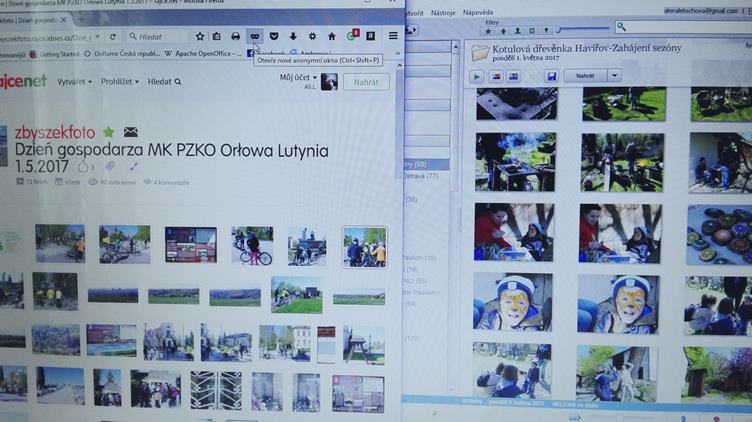This screenshot has height=422, width=752.
Task: Play the slideshow in Picasa album
Action: click(476, 76)
